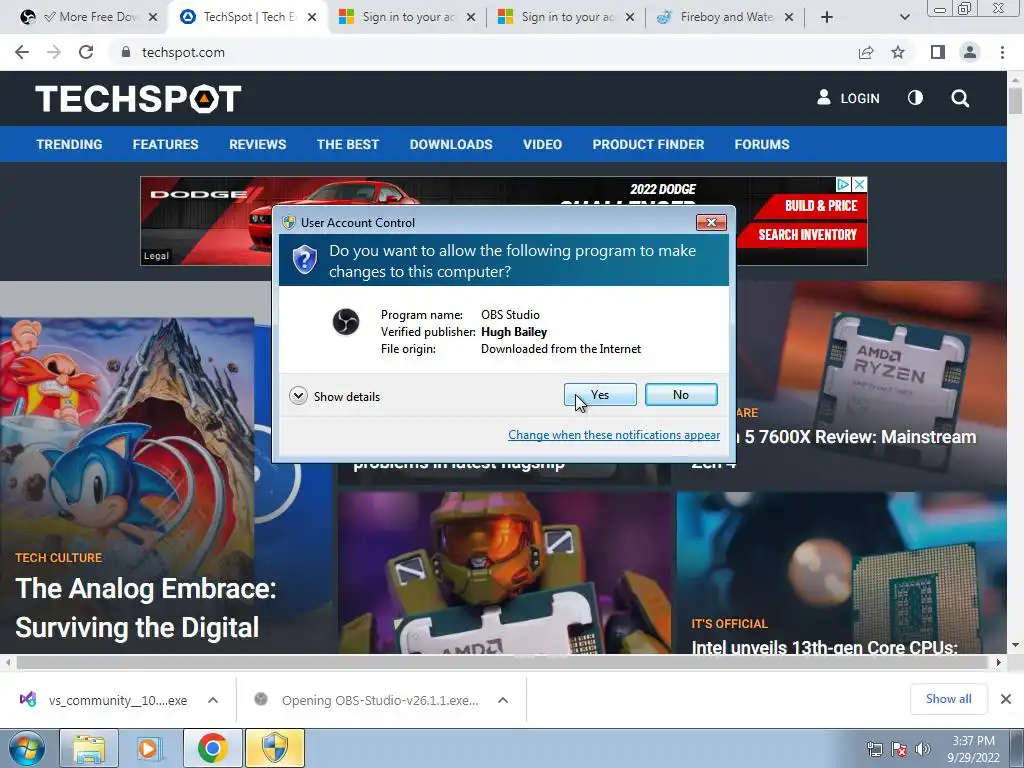Switch to first Sign in to your account tab
This screenshot has height=768, width=1024.
(408, 17)
